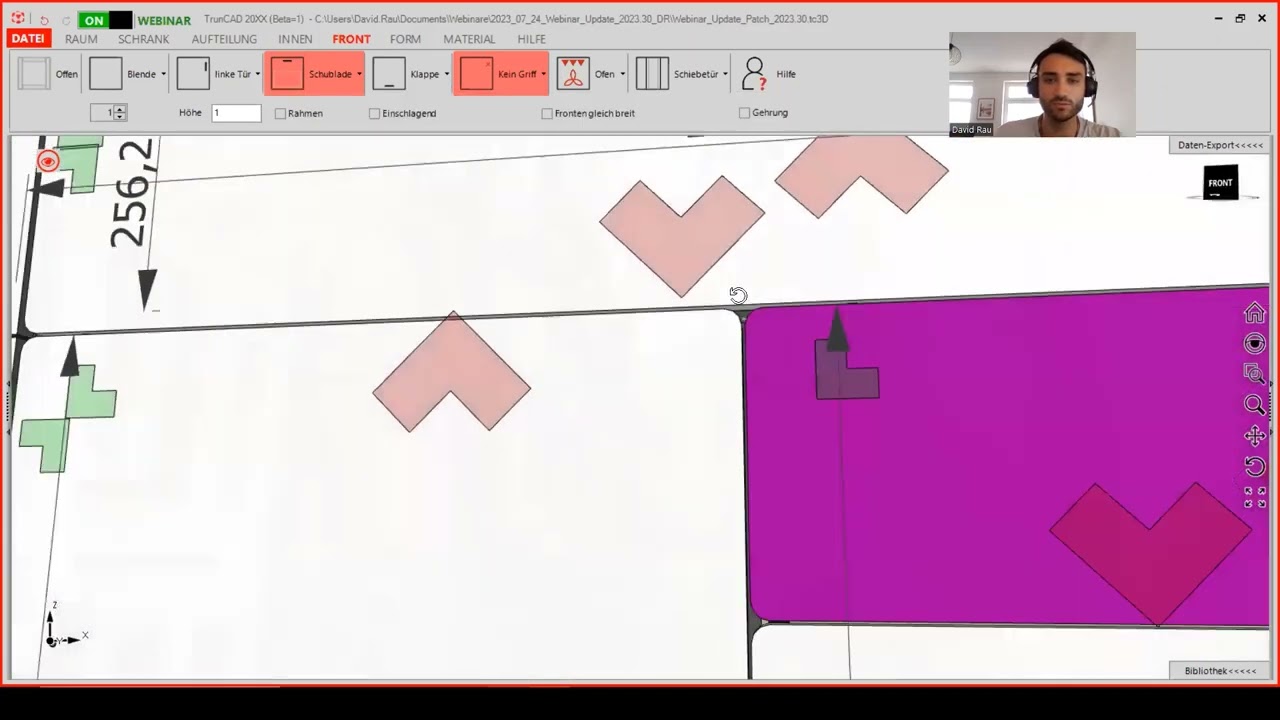The width and height of the screenshot is (1280, 720).
Task: Pick the Schiebetür sliding door icon
Action: (652, 74)
